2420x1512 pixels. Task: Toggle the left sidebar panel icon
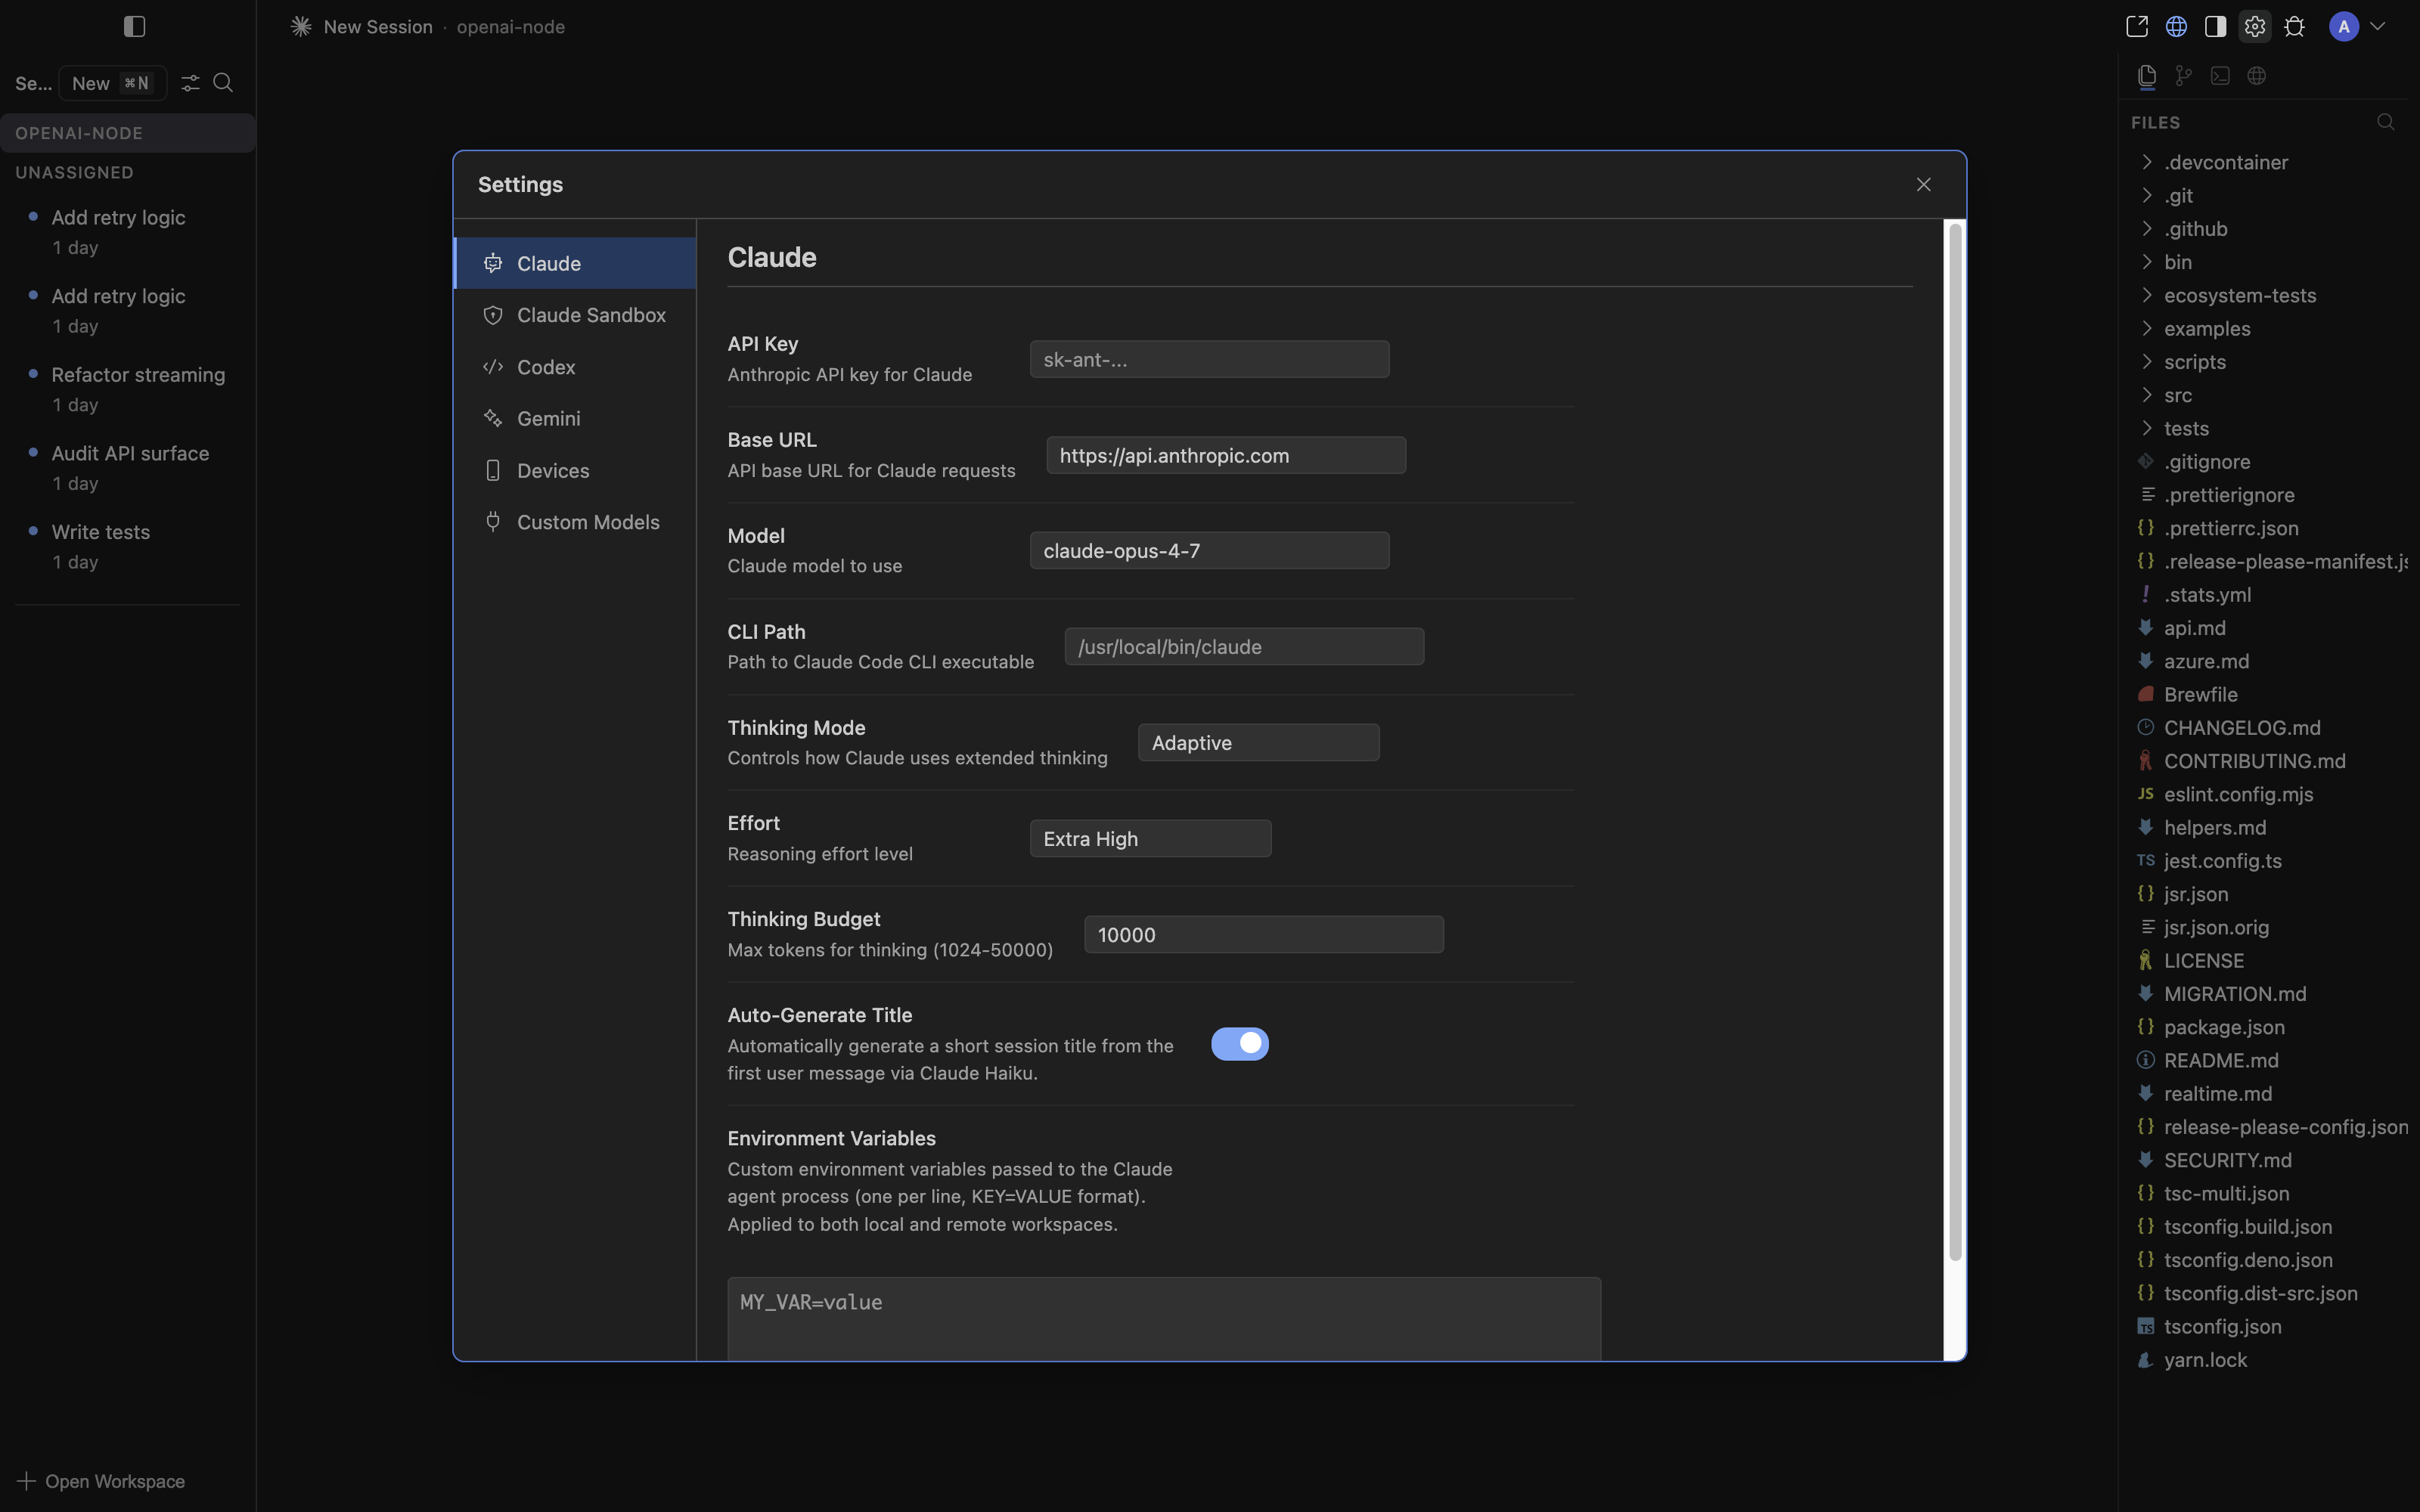134,27
